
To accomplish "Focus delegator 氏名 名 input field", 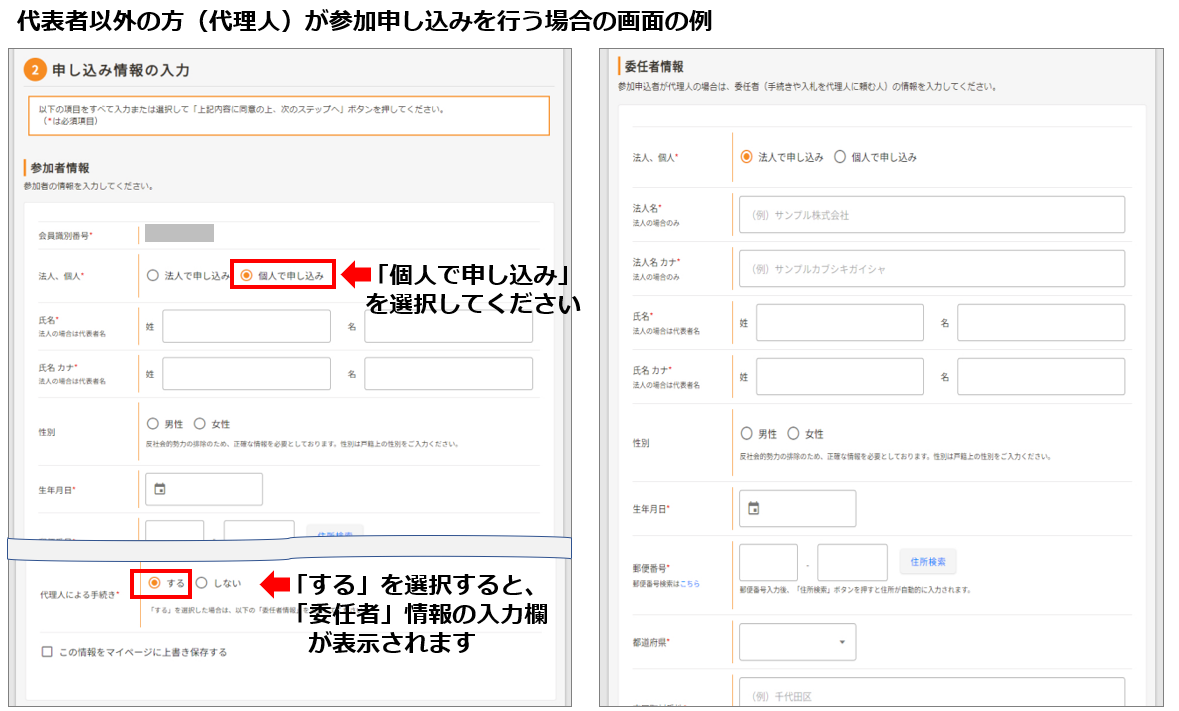I will tap(1040, 323).
